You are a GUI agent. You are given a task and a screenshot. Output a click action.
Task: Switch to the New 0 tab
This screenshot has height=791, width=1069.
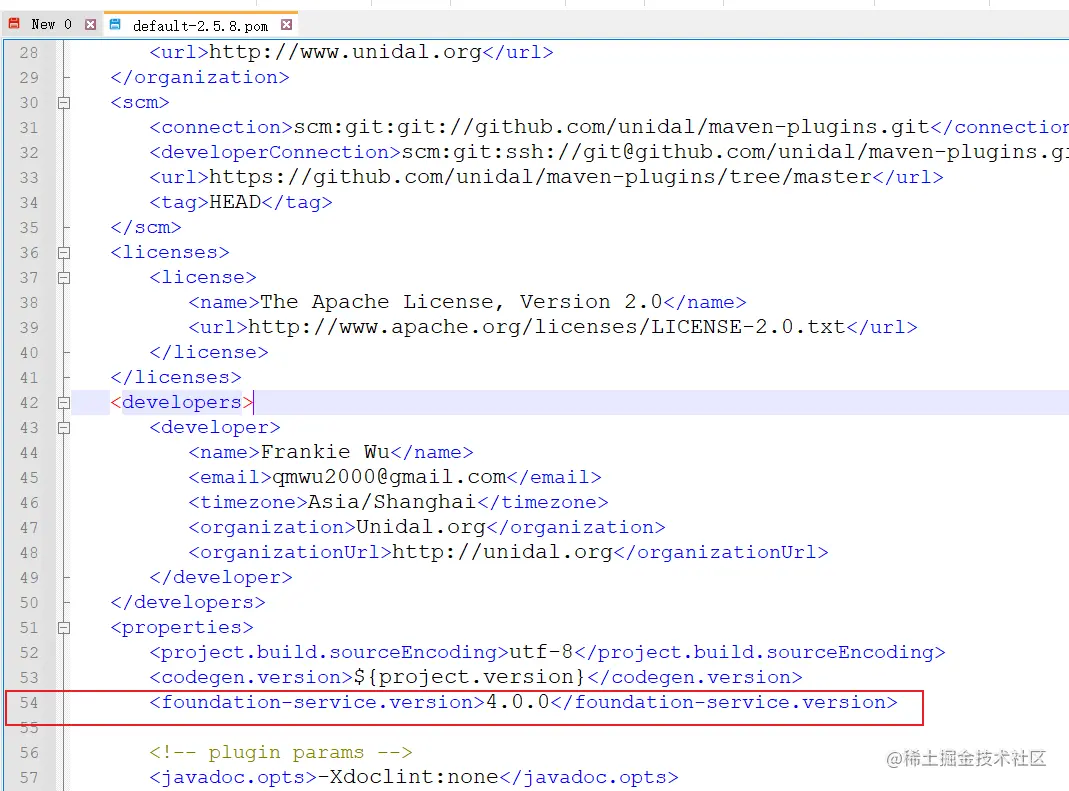pos(51,25)
